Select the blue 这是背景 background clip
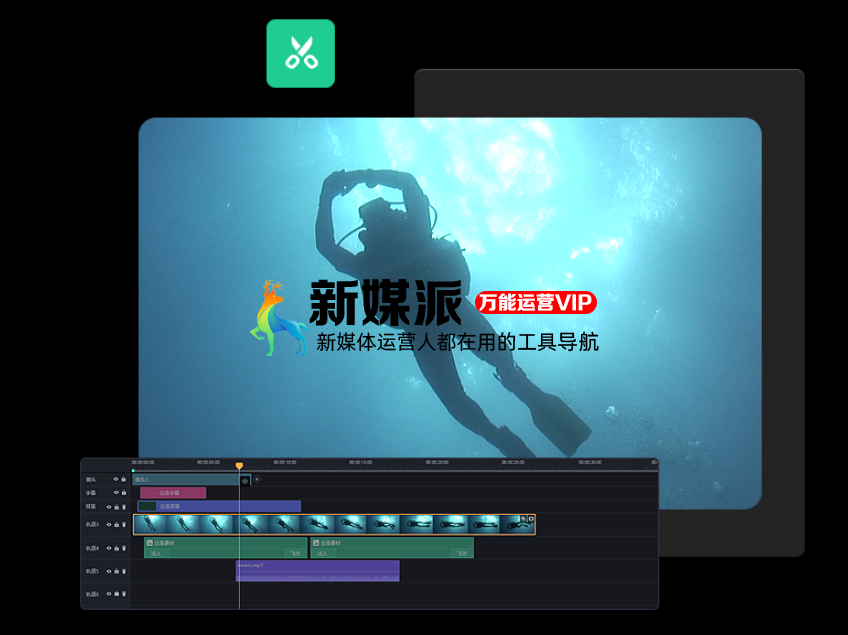This screenshot has width=848, height=635. (x=219, y=506)
